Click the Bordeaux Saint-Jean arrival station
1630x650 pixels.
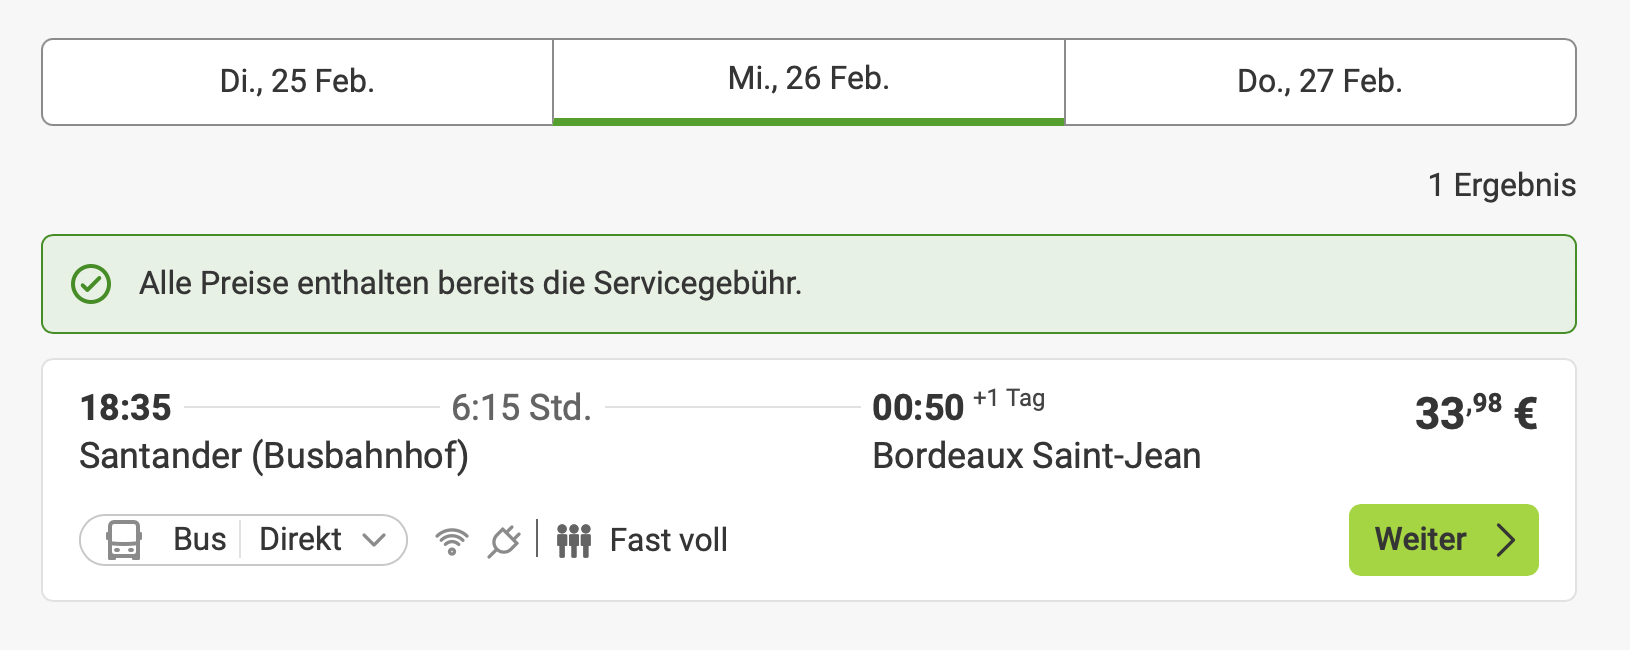(1036, 456)
